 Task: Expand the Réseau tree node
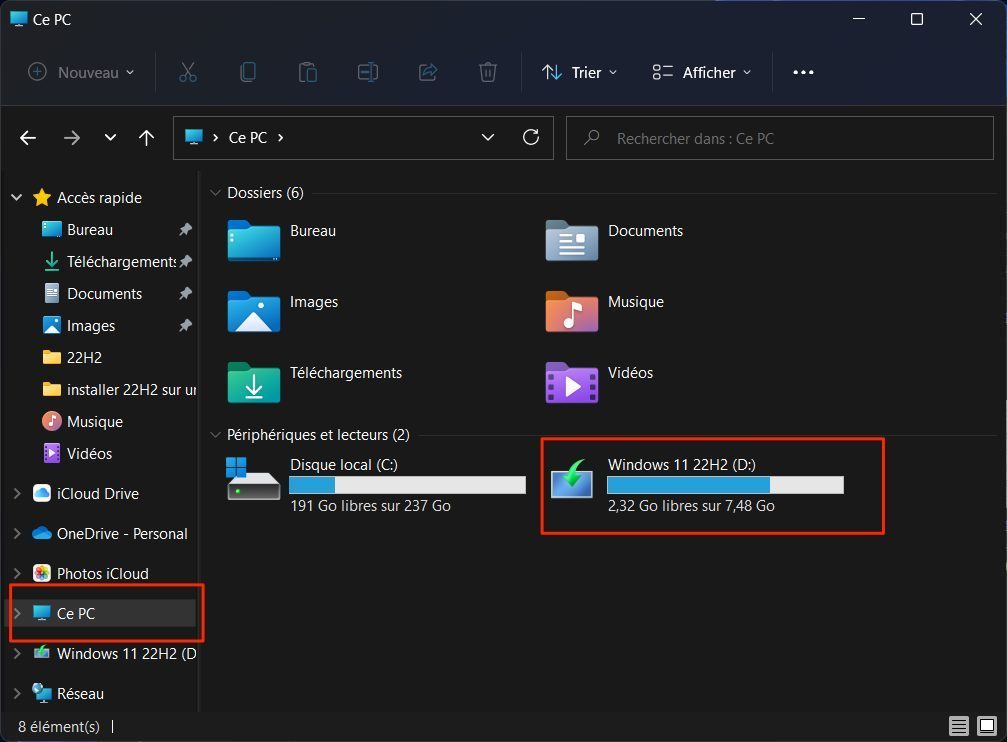(x=17, y=693)
